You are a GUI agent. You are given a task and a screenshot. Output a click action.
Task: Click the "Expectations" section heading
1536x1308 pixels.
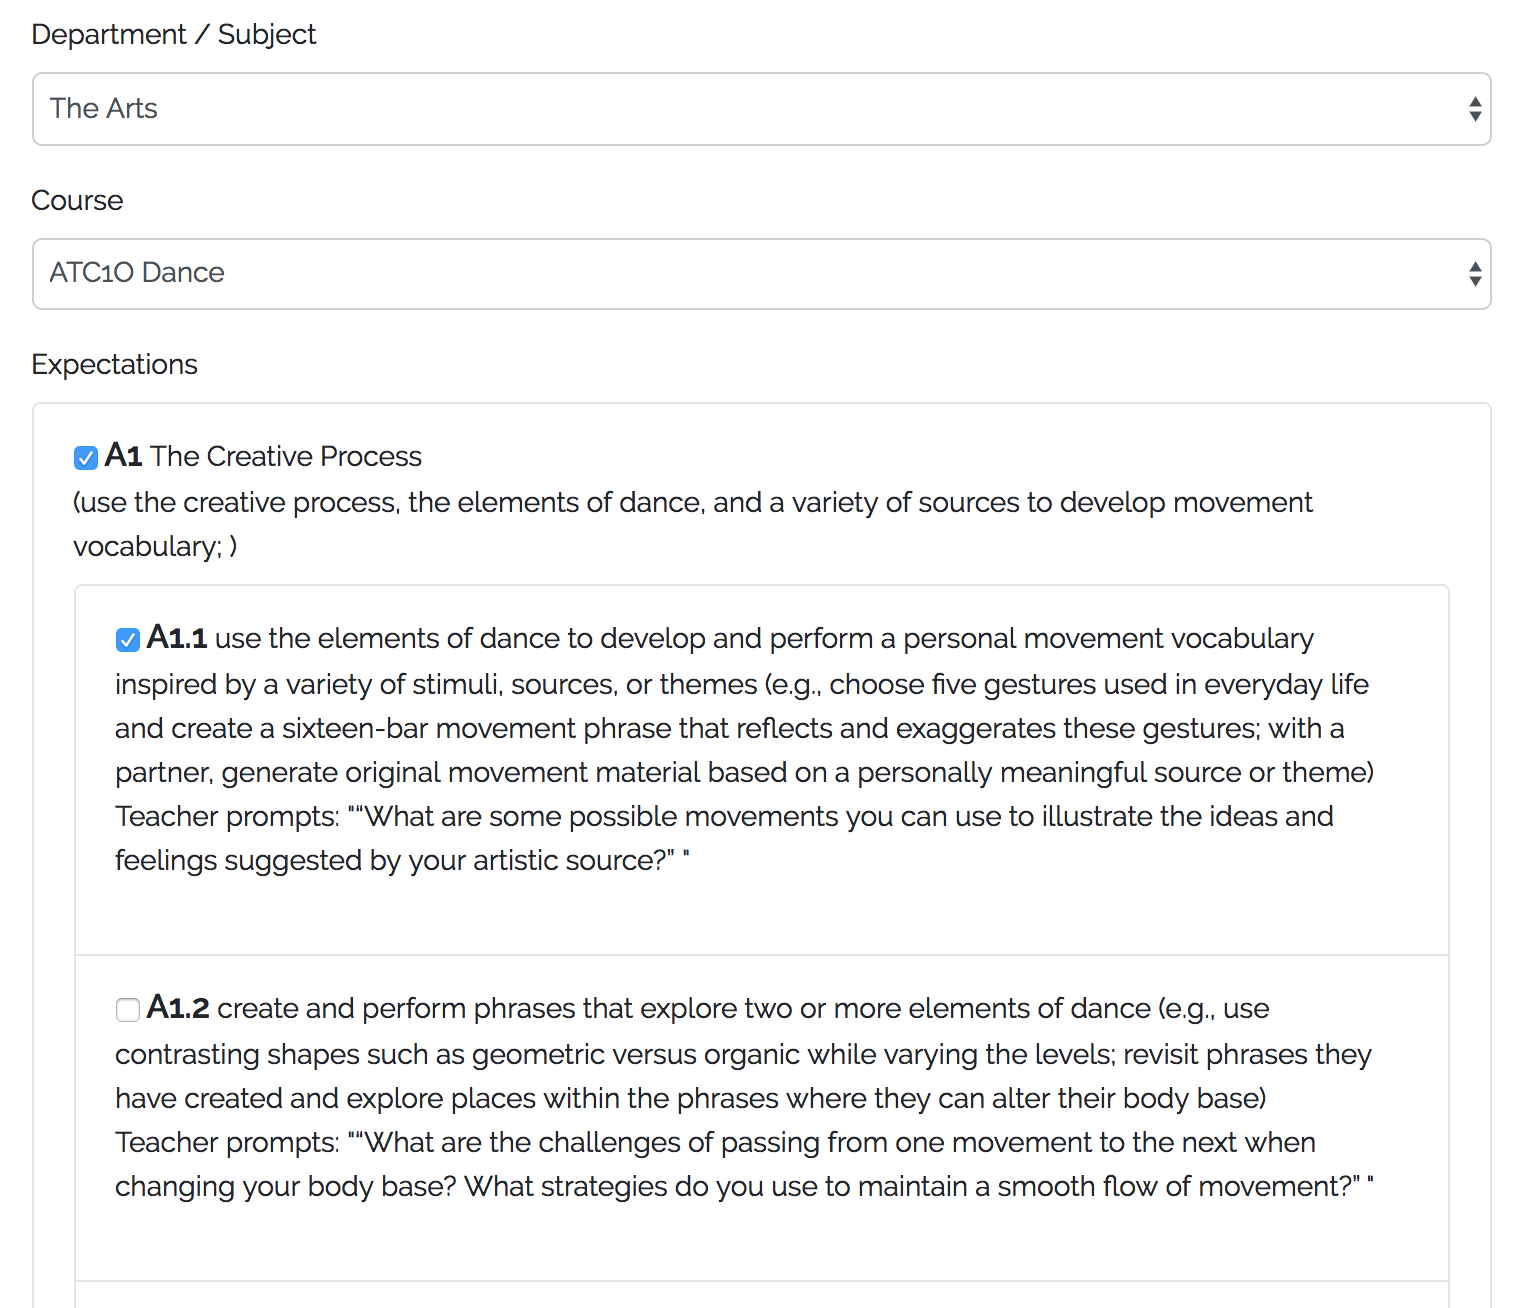(x=114, y=364)
